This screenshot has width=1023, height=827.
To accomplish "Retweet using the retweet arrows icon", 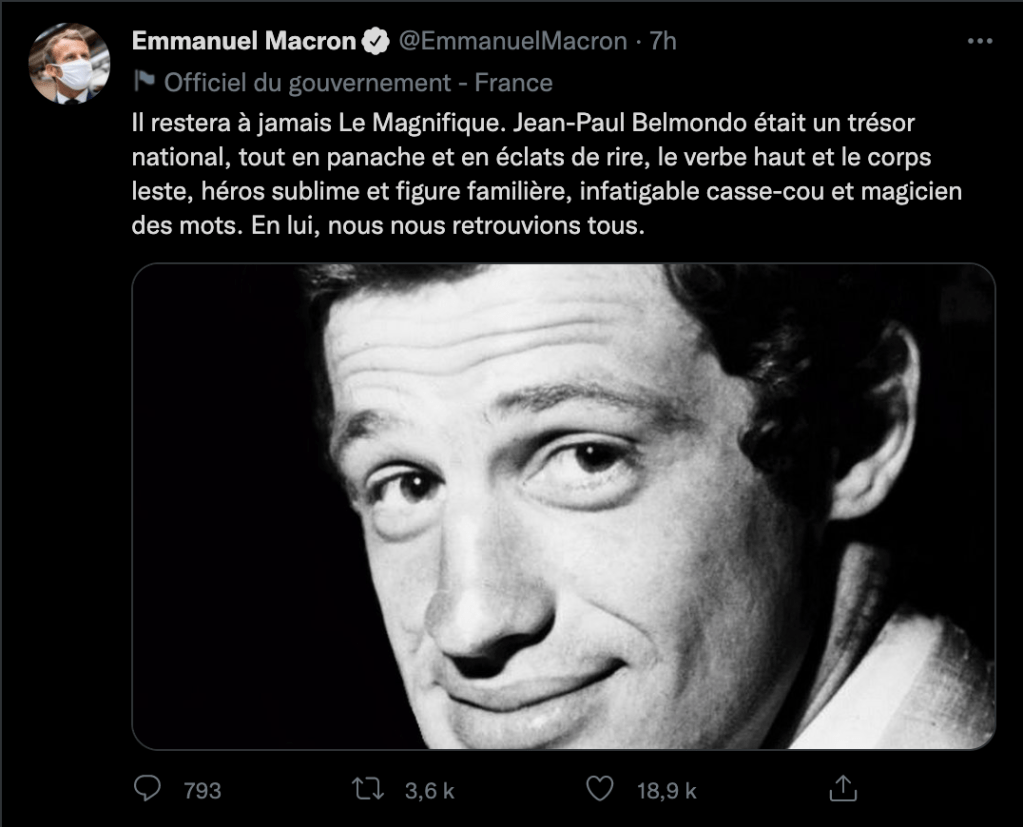I will [369, 789].
